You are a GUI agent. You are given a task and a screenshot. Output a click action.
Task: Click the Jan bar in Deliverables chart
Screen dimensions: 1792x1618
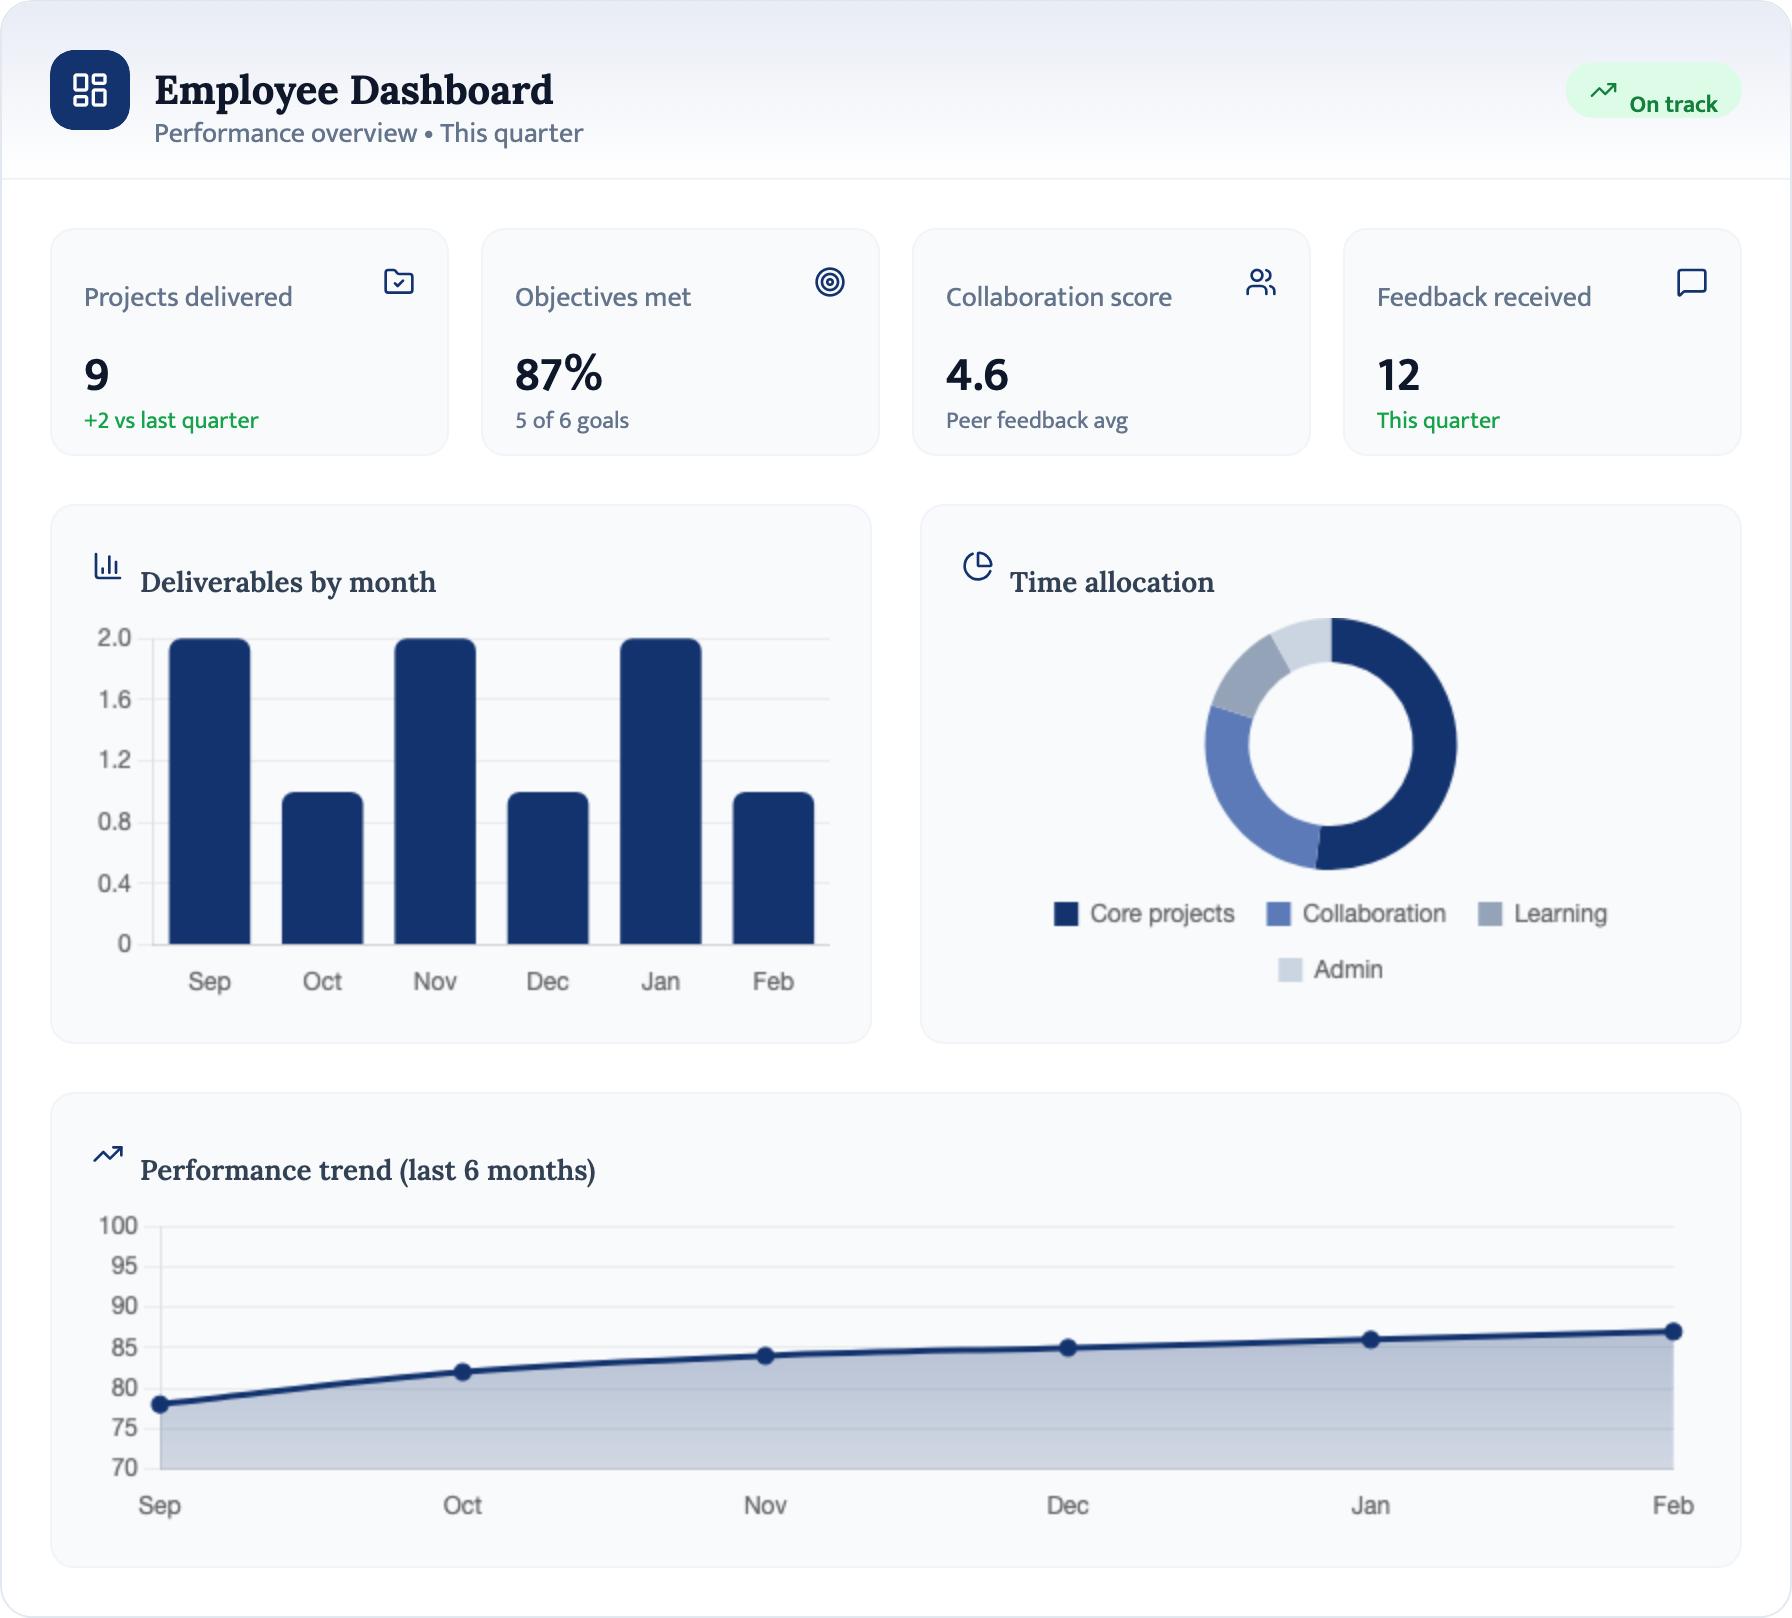click(661, 791)
